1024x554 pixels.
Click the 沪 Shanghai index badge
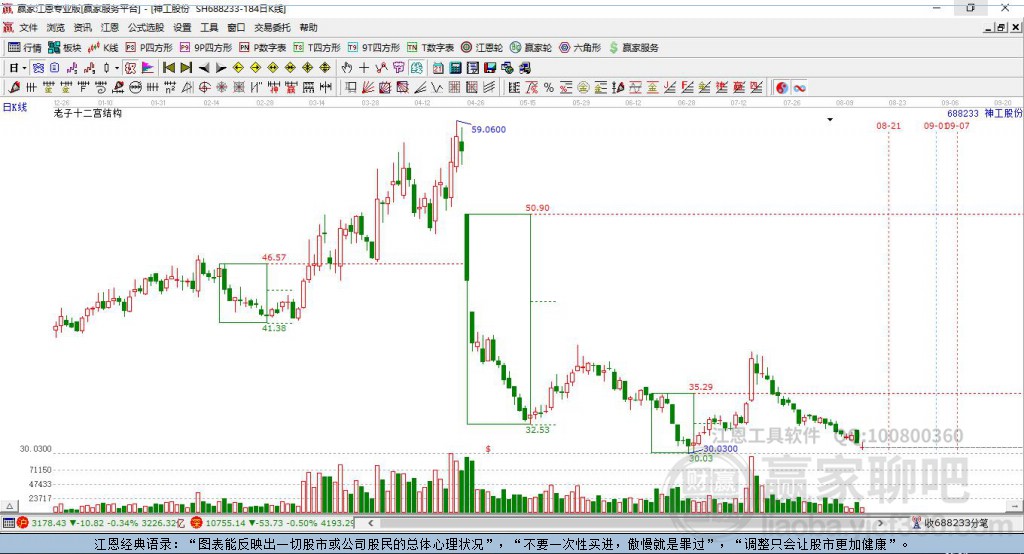point(23,523)
